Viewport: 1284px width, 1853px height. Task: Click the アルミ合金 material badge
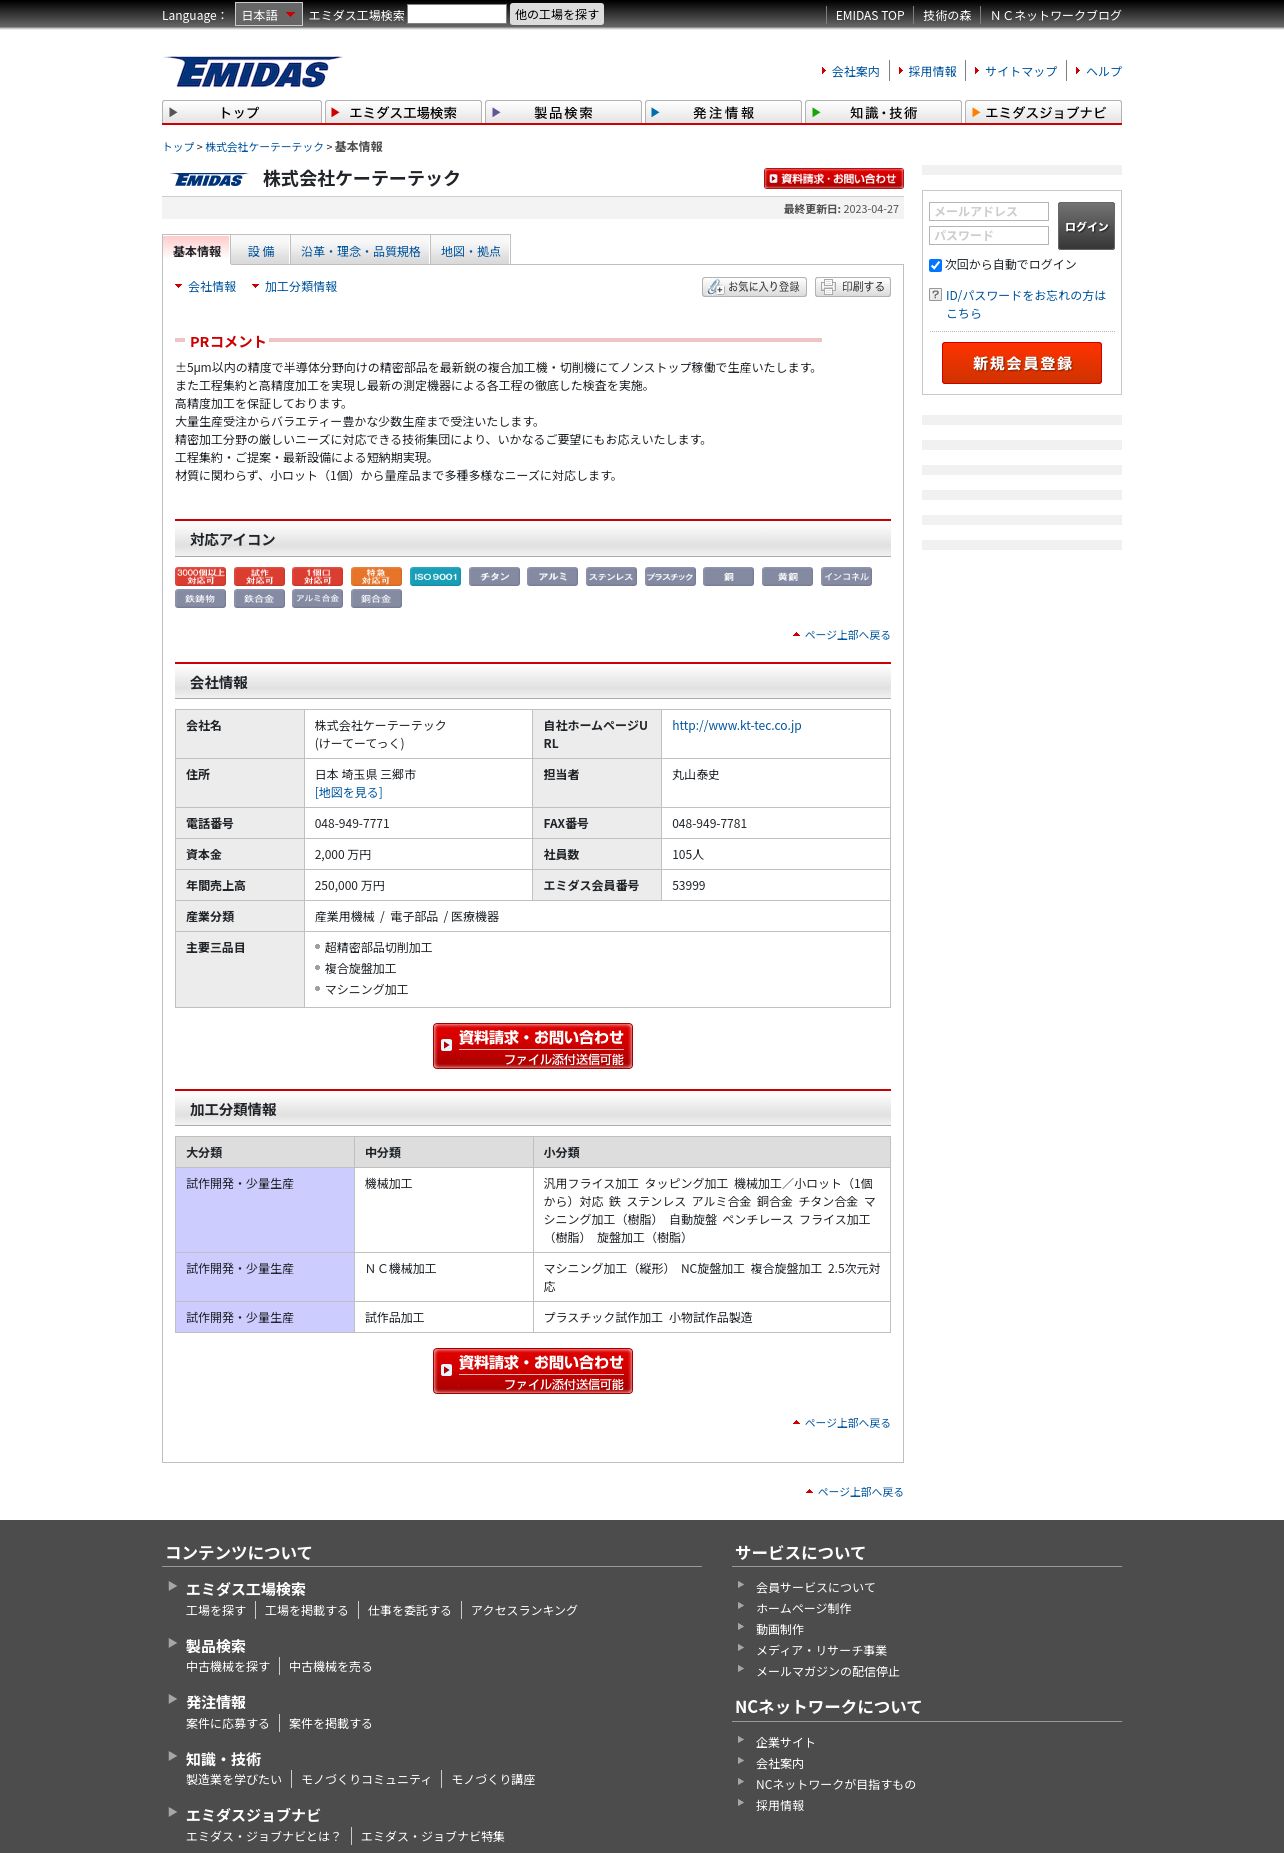[317, 599]
